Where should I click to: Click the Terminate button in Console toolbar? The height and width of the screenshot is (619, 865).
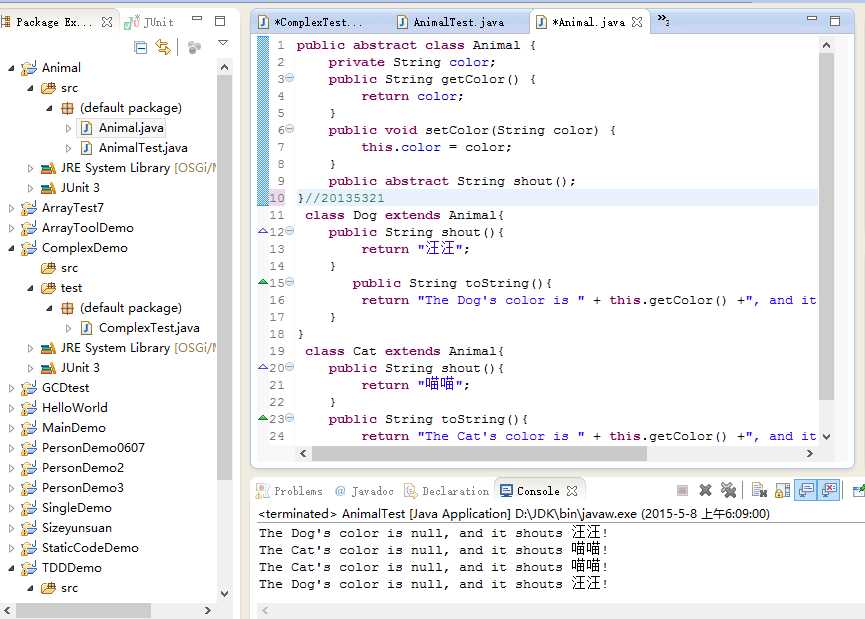click(682, 490)
